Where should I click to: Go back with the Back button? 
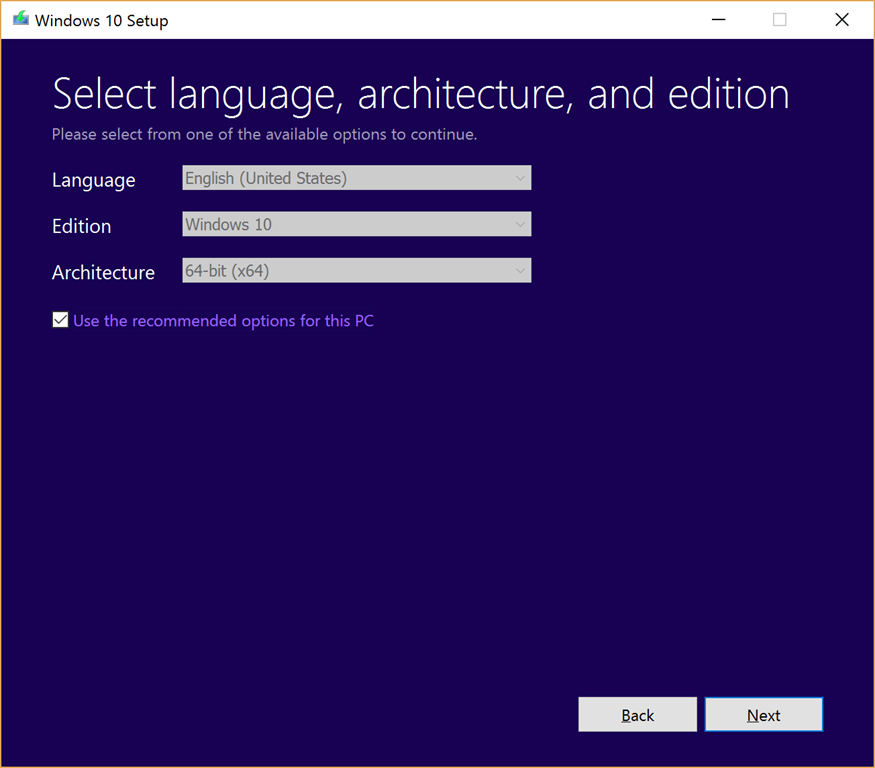(637, 714)
